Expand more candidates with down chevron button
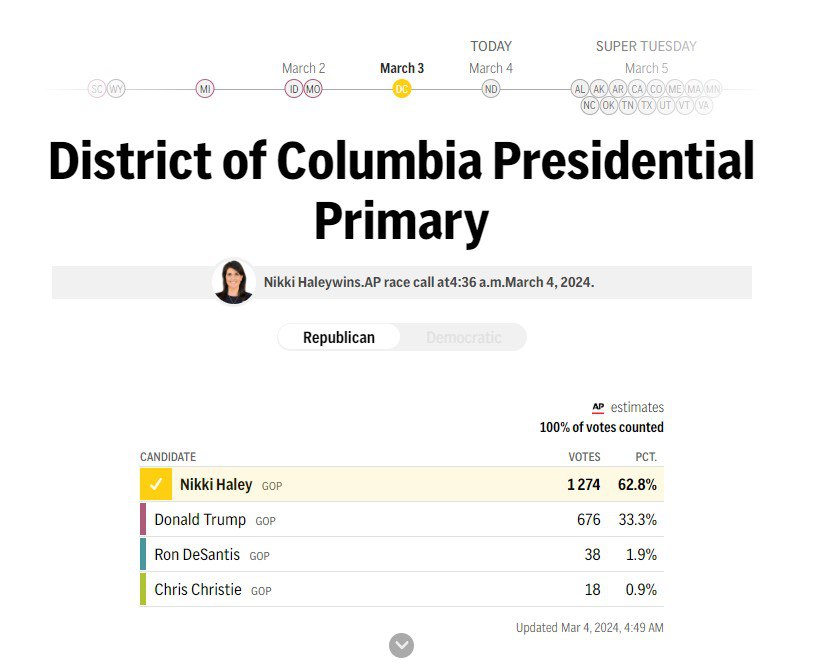This screenshot has height=669, width=834. tap(402, 645)
